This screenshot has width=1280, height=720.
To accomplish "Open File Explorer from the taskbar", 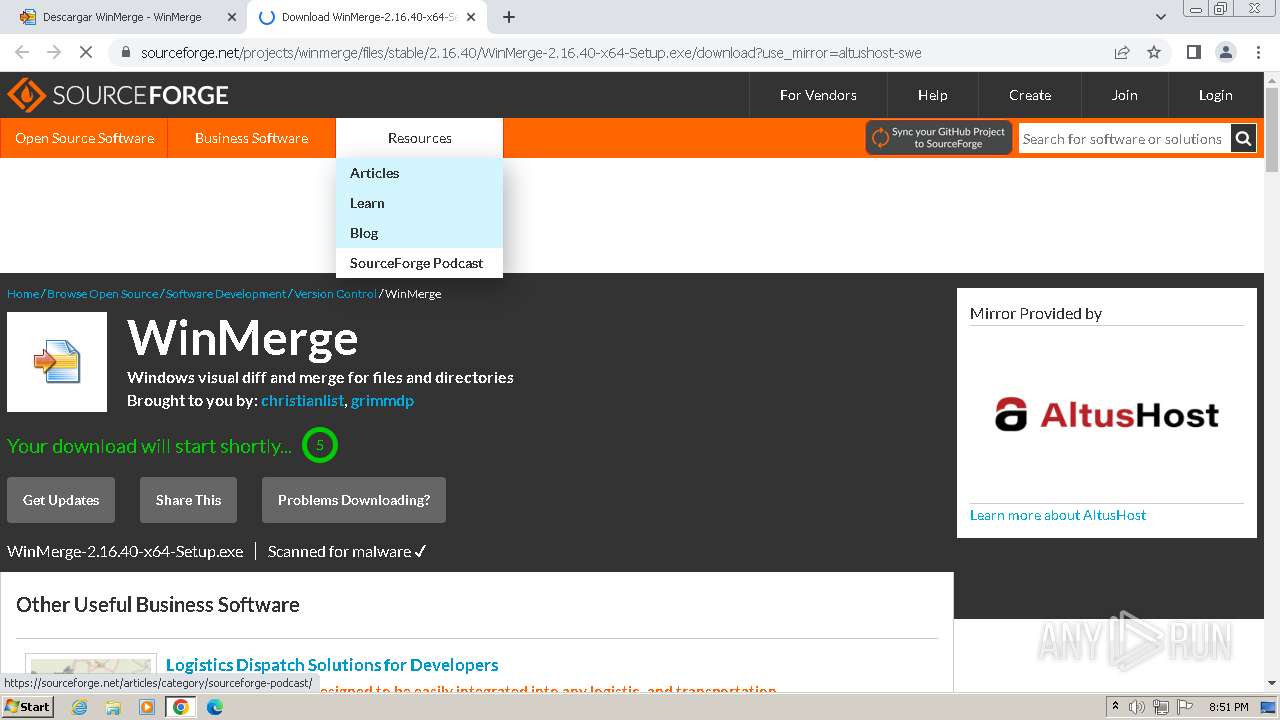I will point(113,707).
